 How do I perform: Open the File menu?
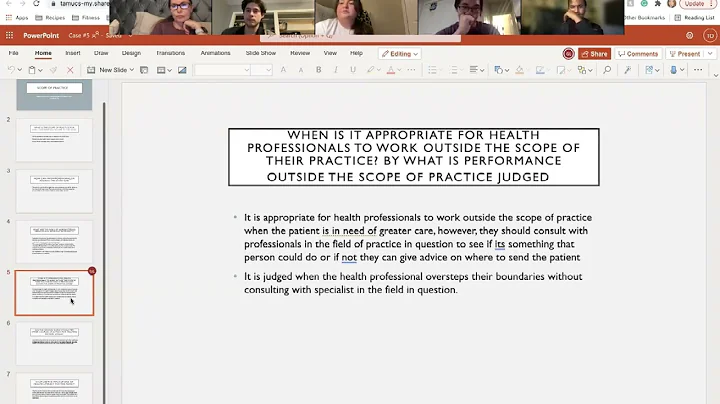coord(13,53)
